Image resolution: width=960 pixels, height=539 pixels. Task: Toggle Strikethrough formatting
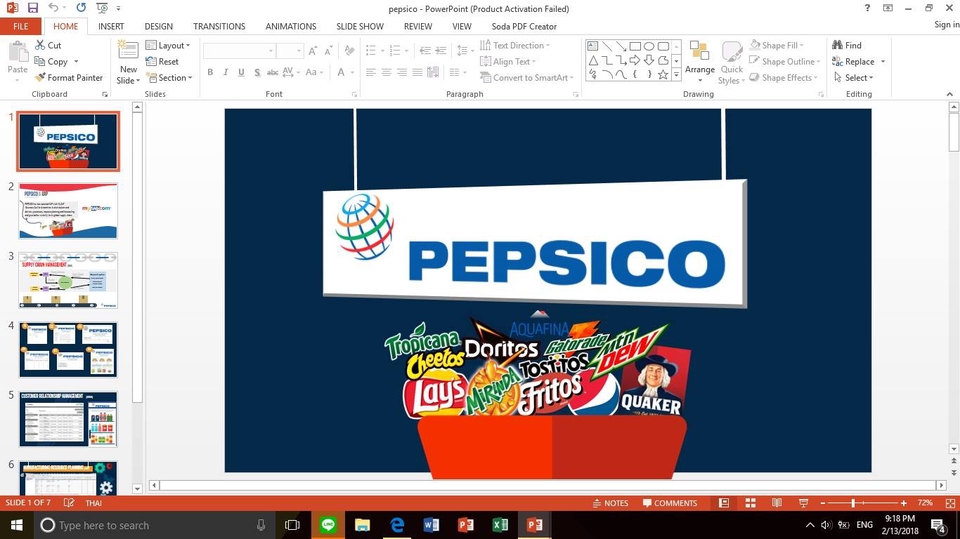(272, 72)
